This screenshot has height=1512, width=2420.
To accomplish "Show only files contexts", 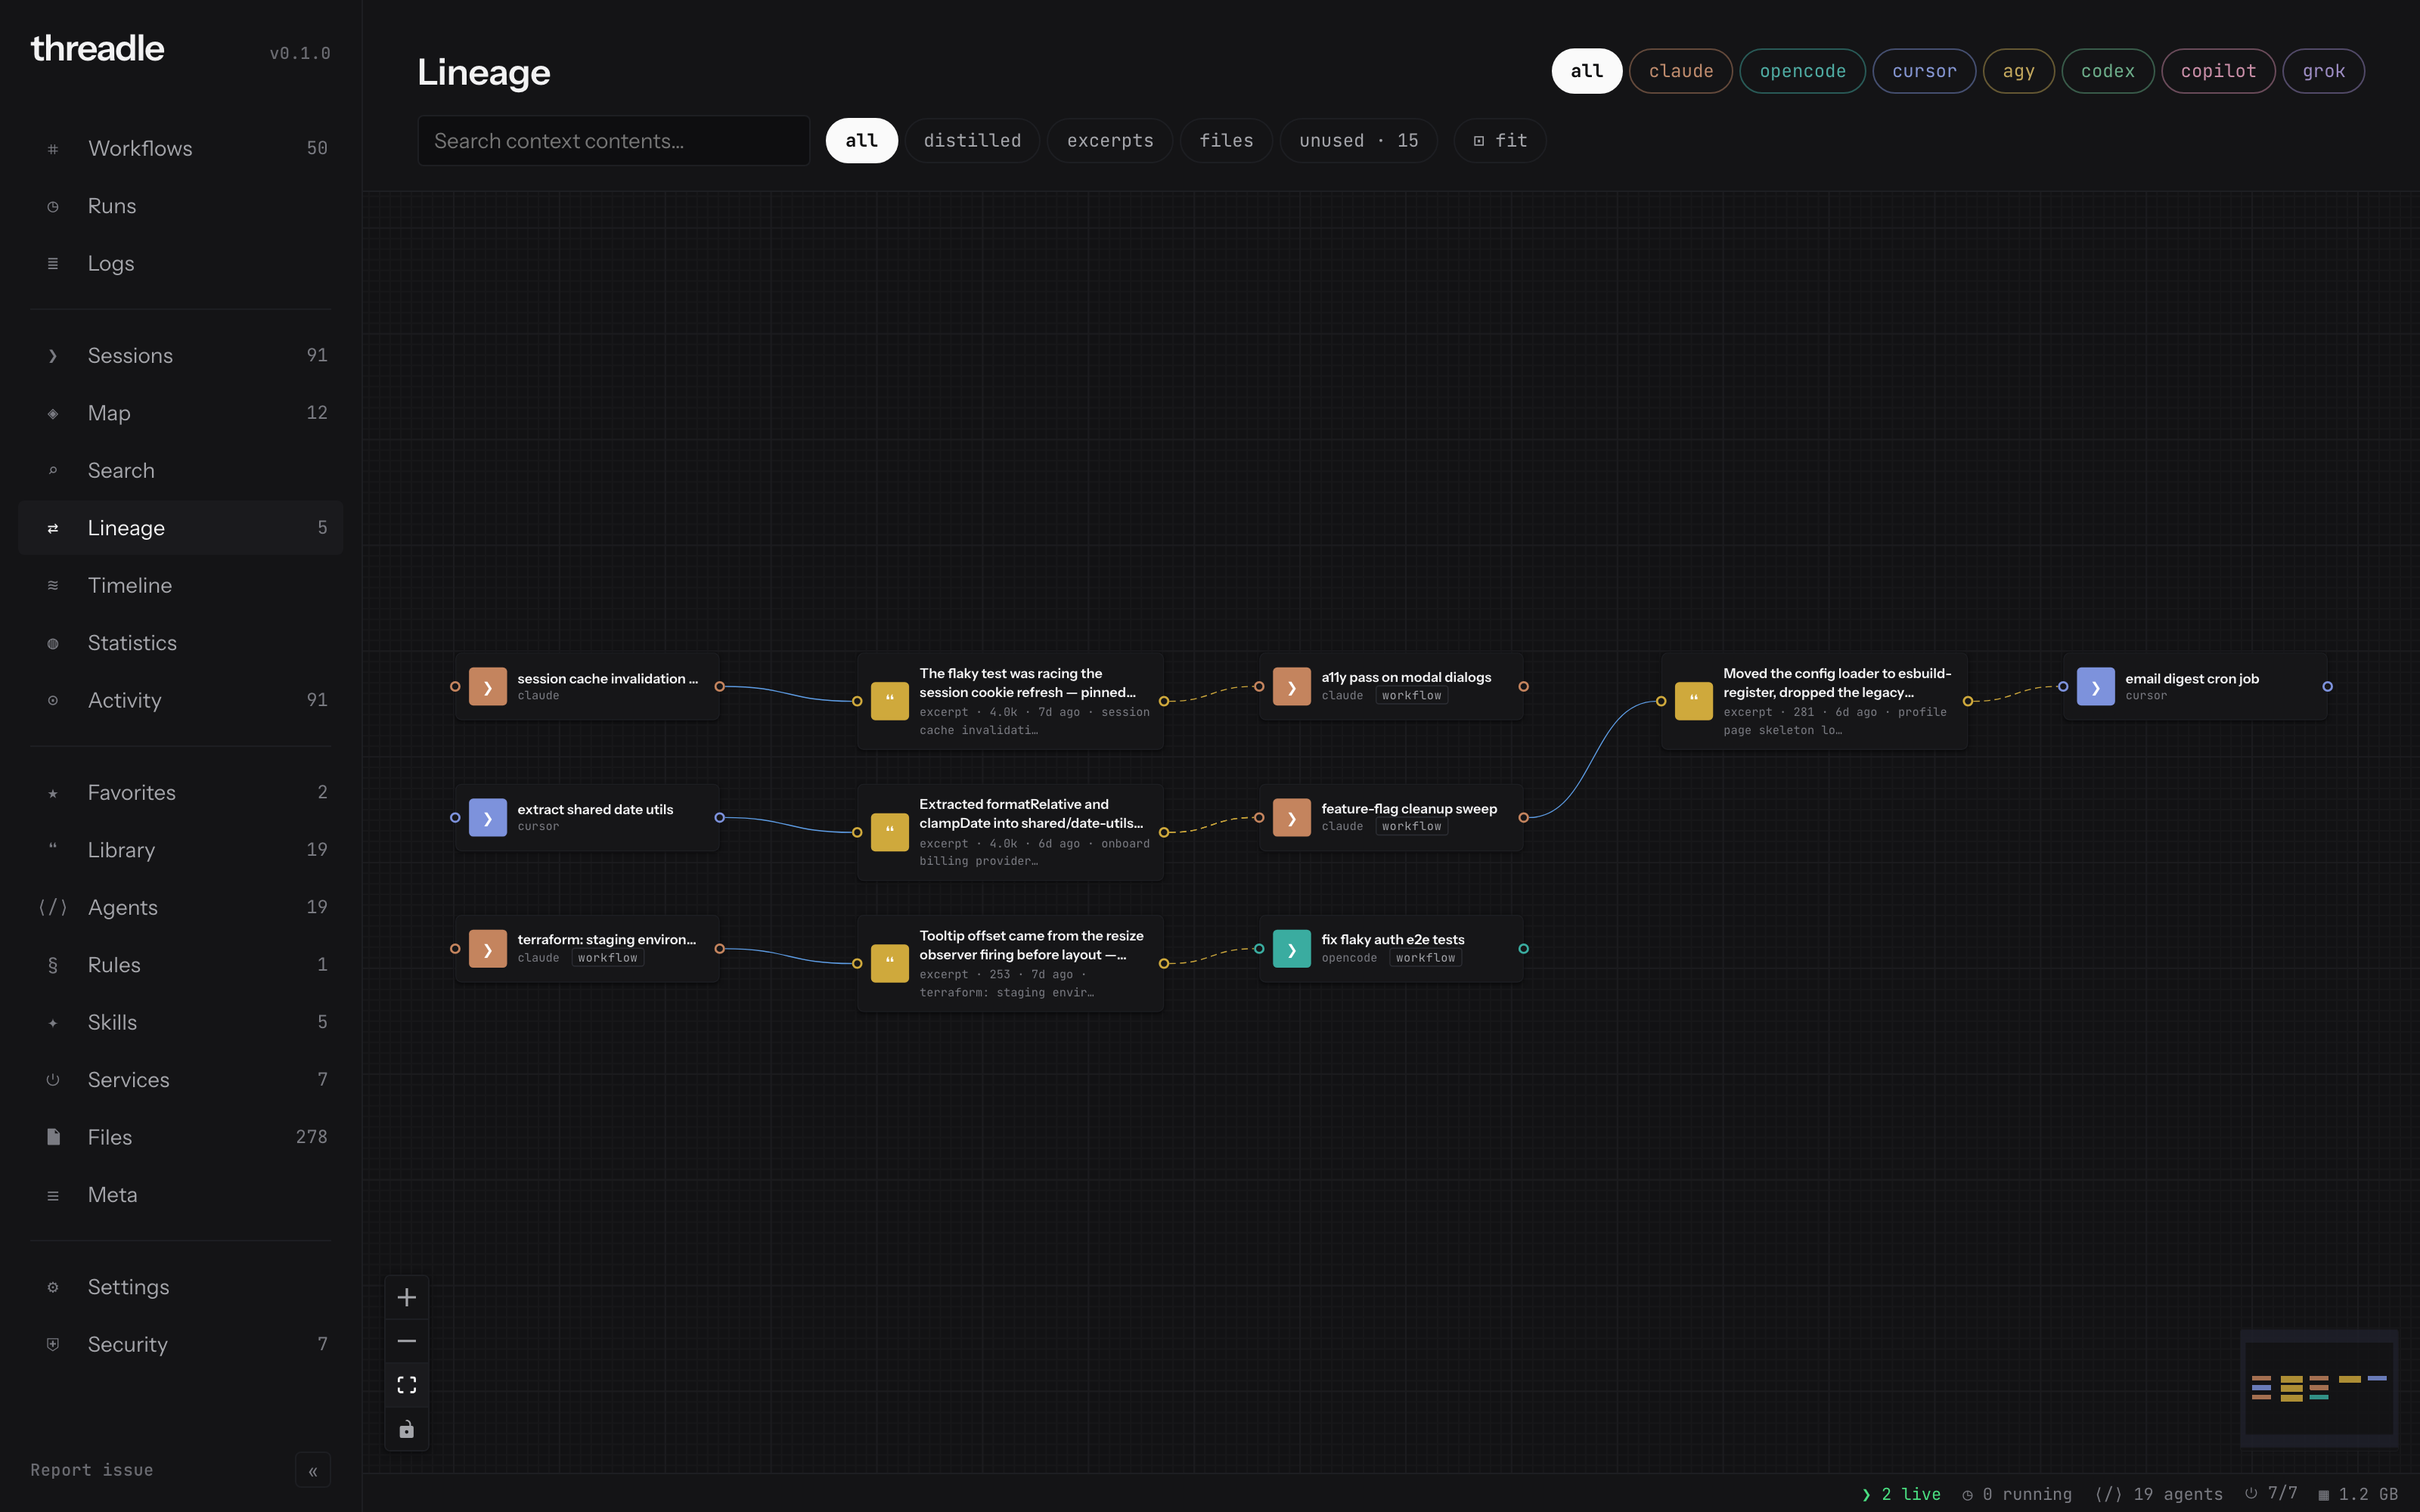I will (x=1226, y=141).
